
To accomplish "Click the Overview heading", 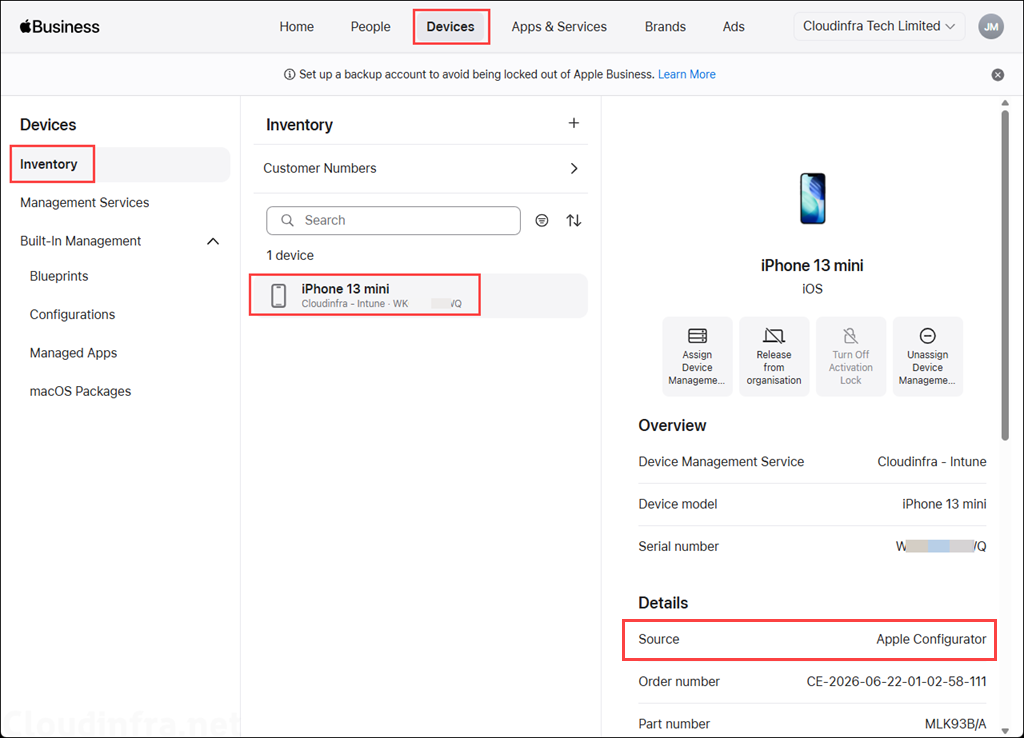I will point(672,426).
